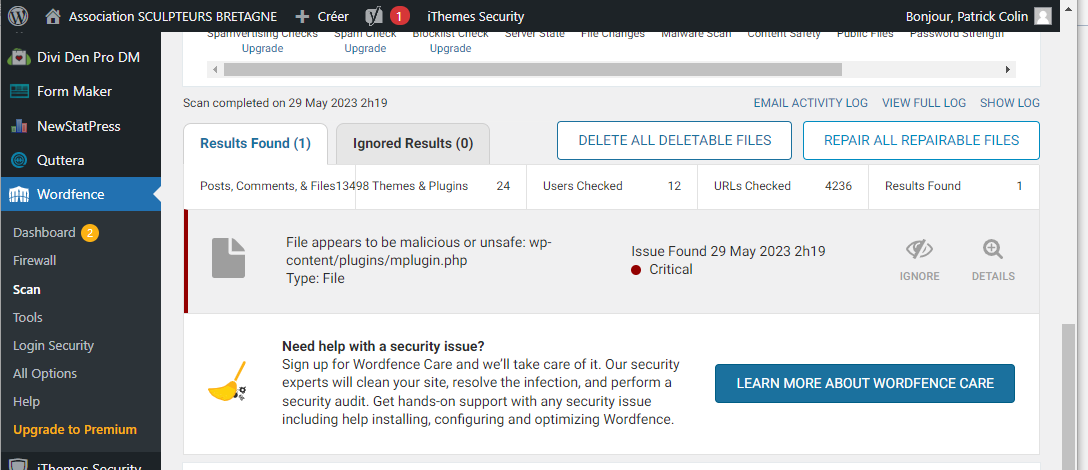Open Divi Den Pro DM icon

[x=18, y=57]
